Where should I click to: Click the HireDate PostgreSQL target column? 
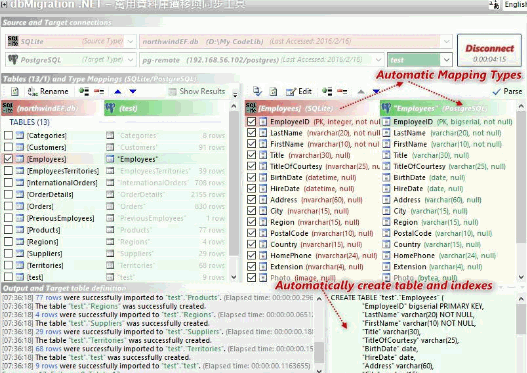click(x=447, y=189)
